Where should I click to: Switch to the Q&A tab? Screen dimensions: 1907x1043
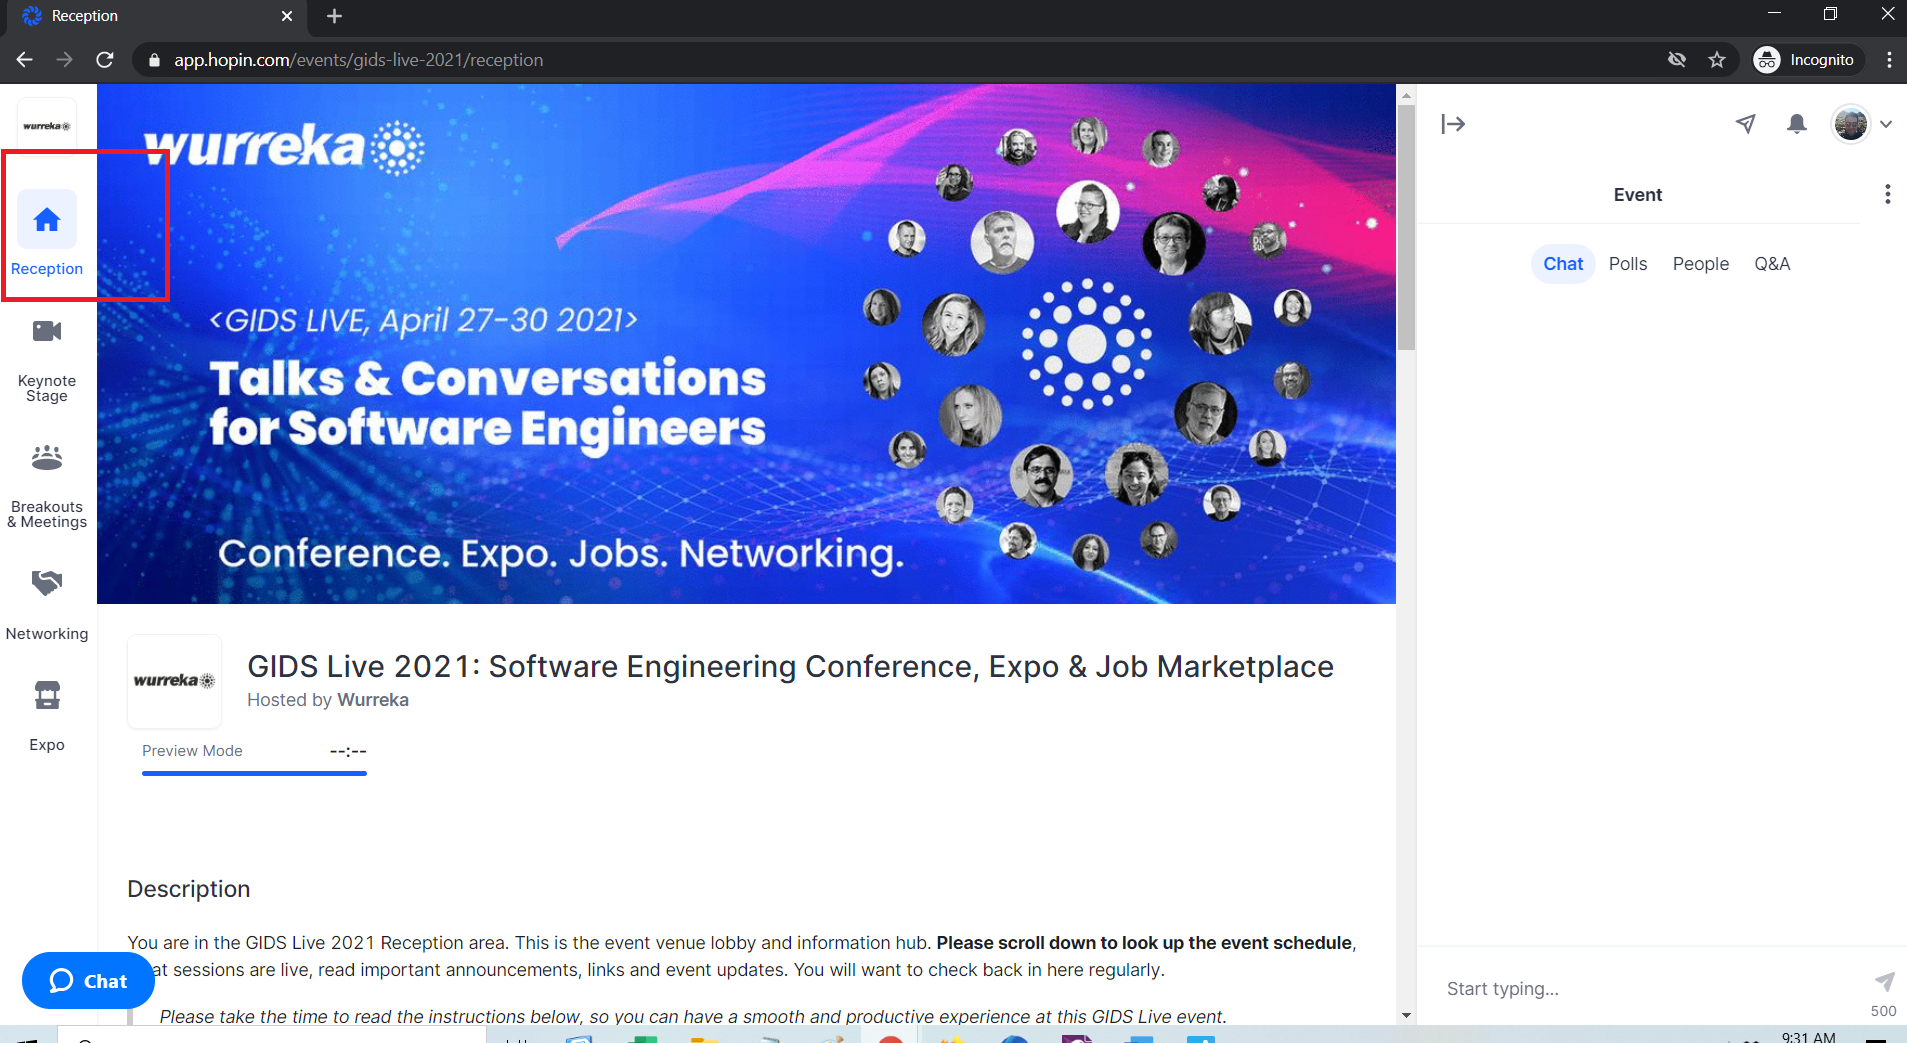pos(1772,264)
